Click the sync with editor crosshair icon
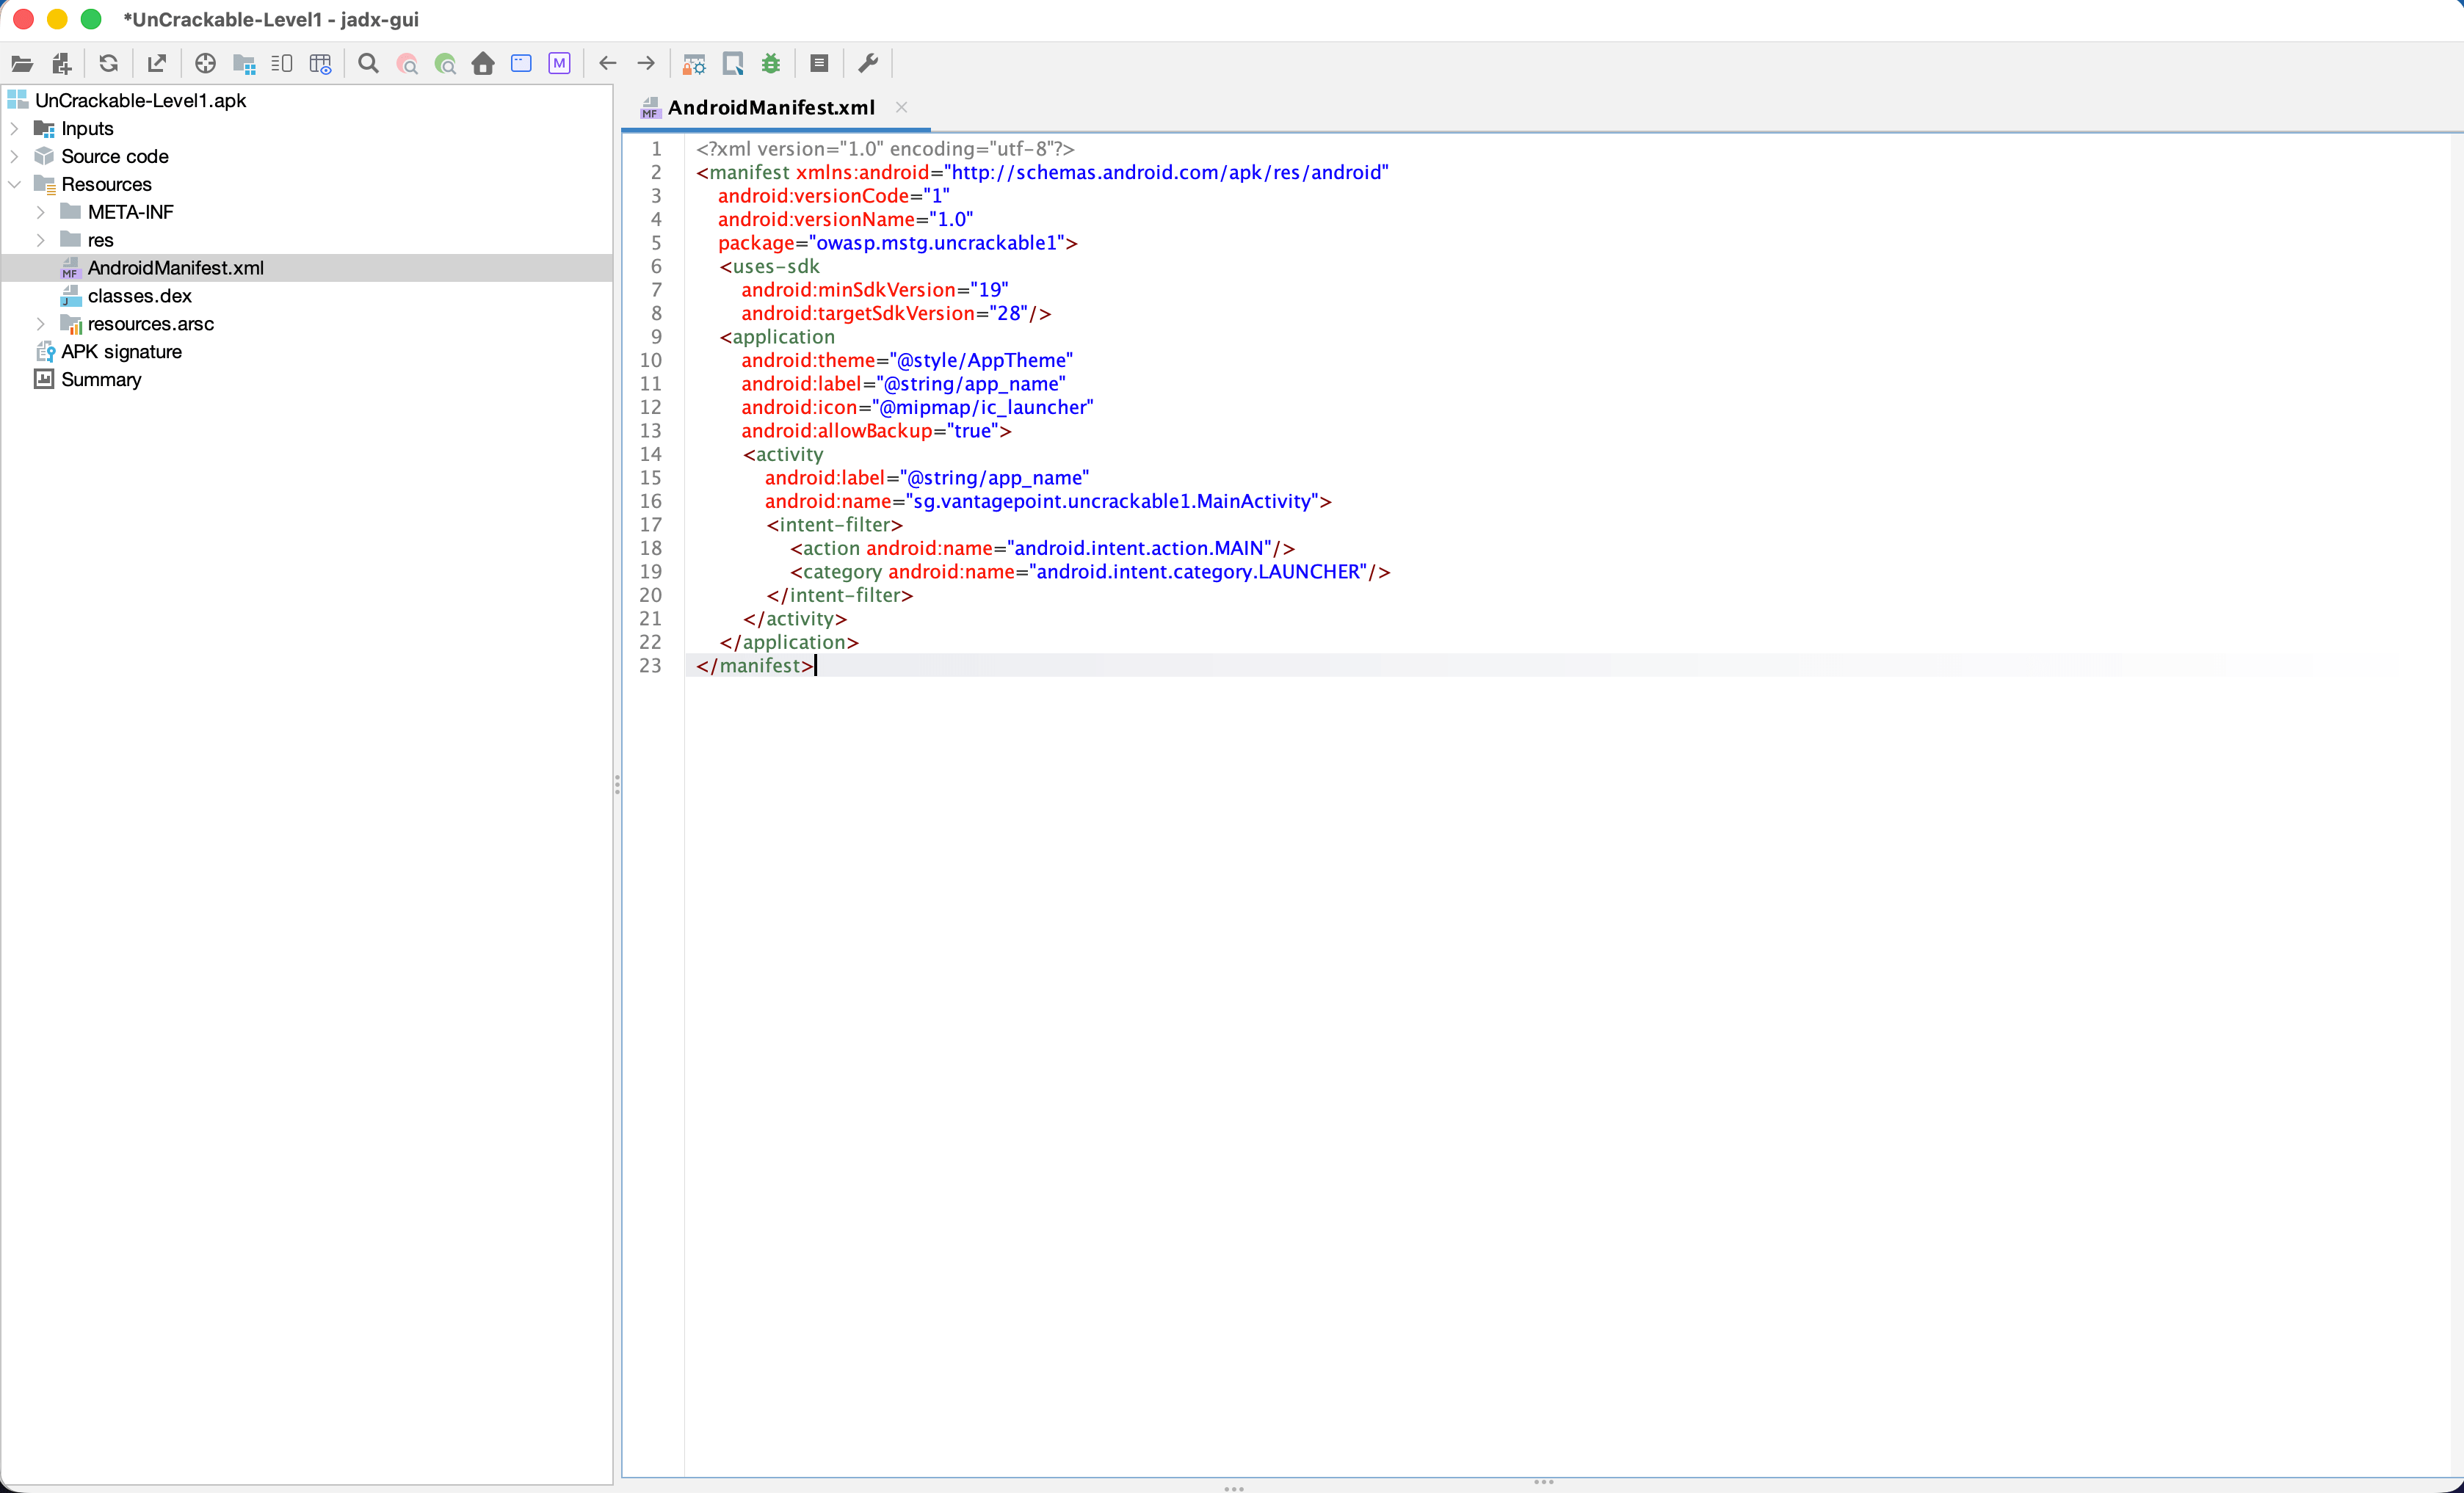 pyautogui.click(x=205, y=64)
